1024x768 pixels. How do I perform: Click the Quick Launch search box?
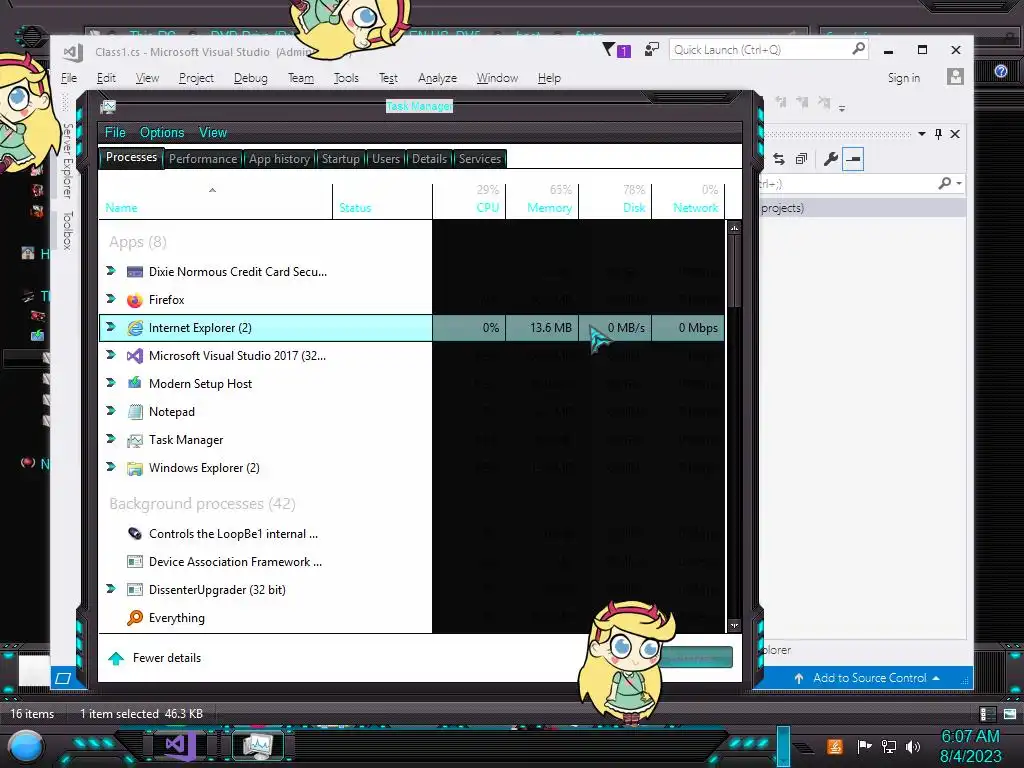pyautogui.click(x=769, y=50)
